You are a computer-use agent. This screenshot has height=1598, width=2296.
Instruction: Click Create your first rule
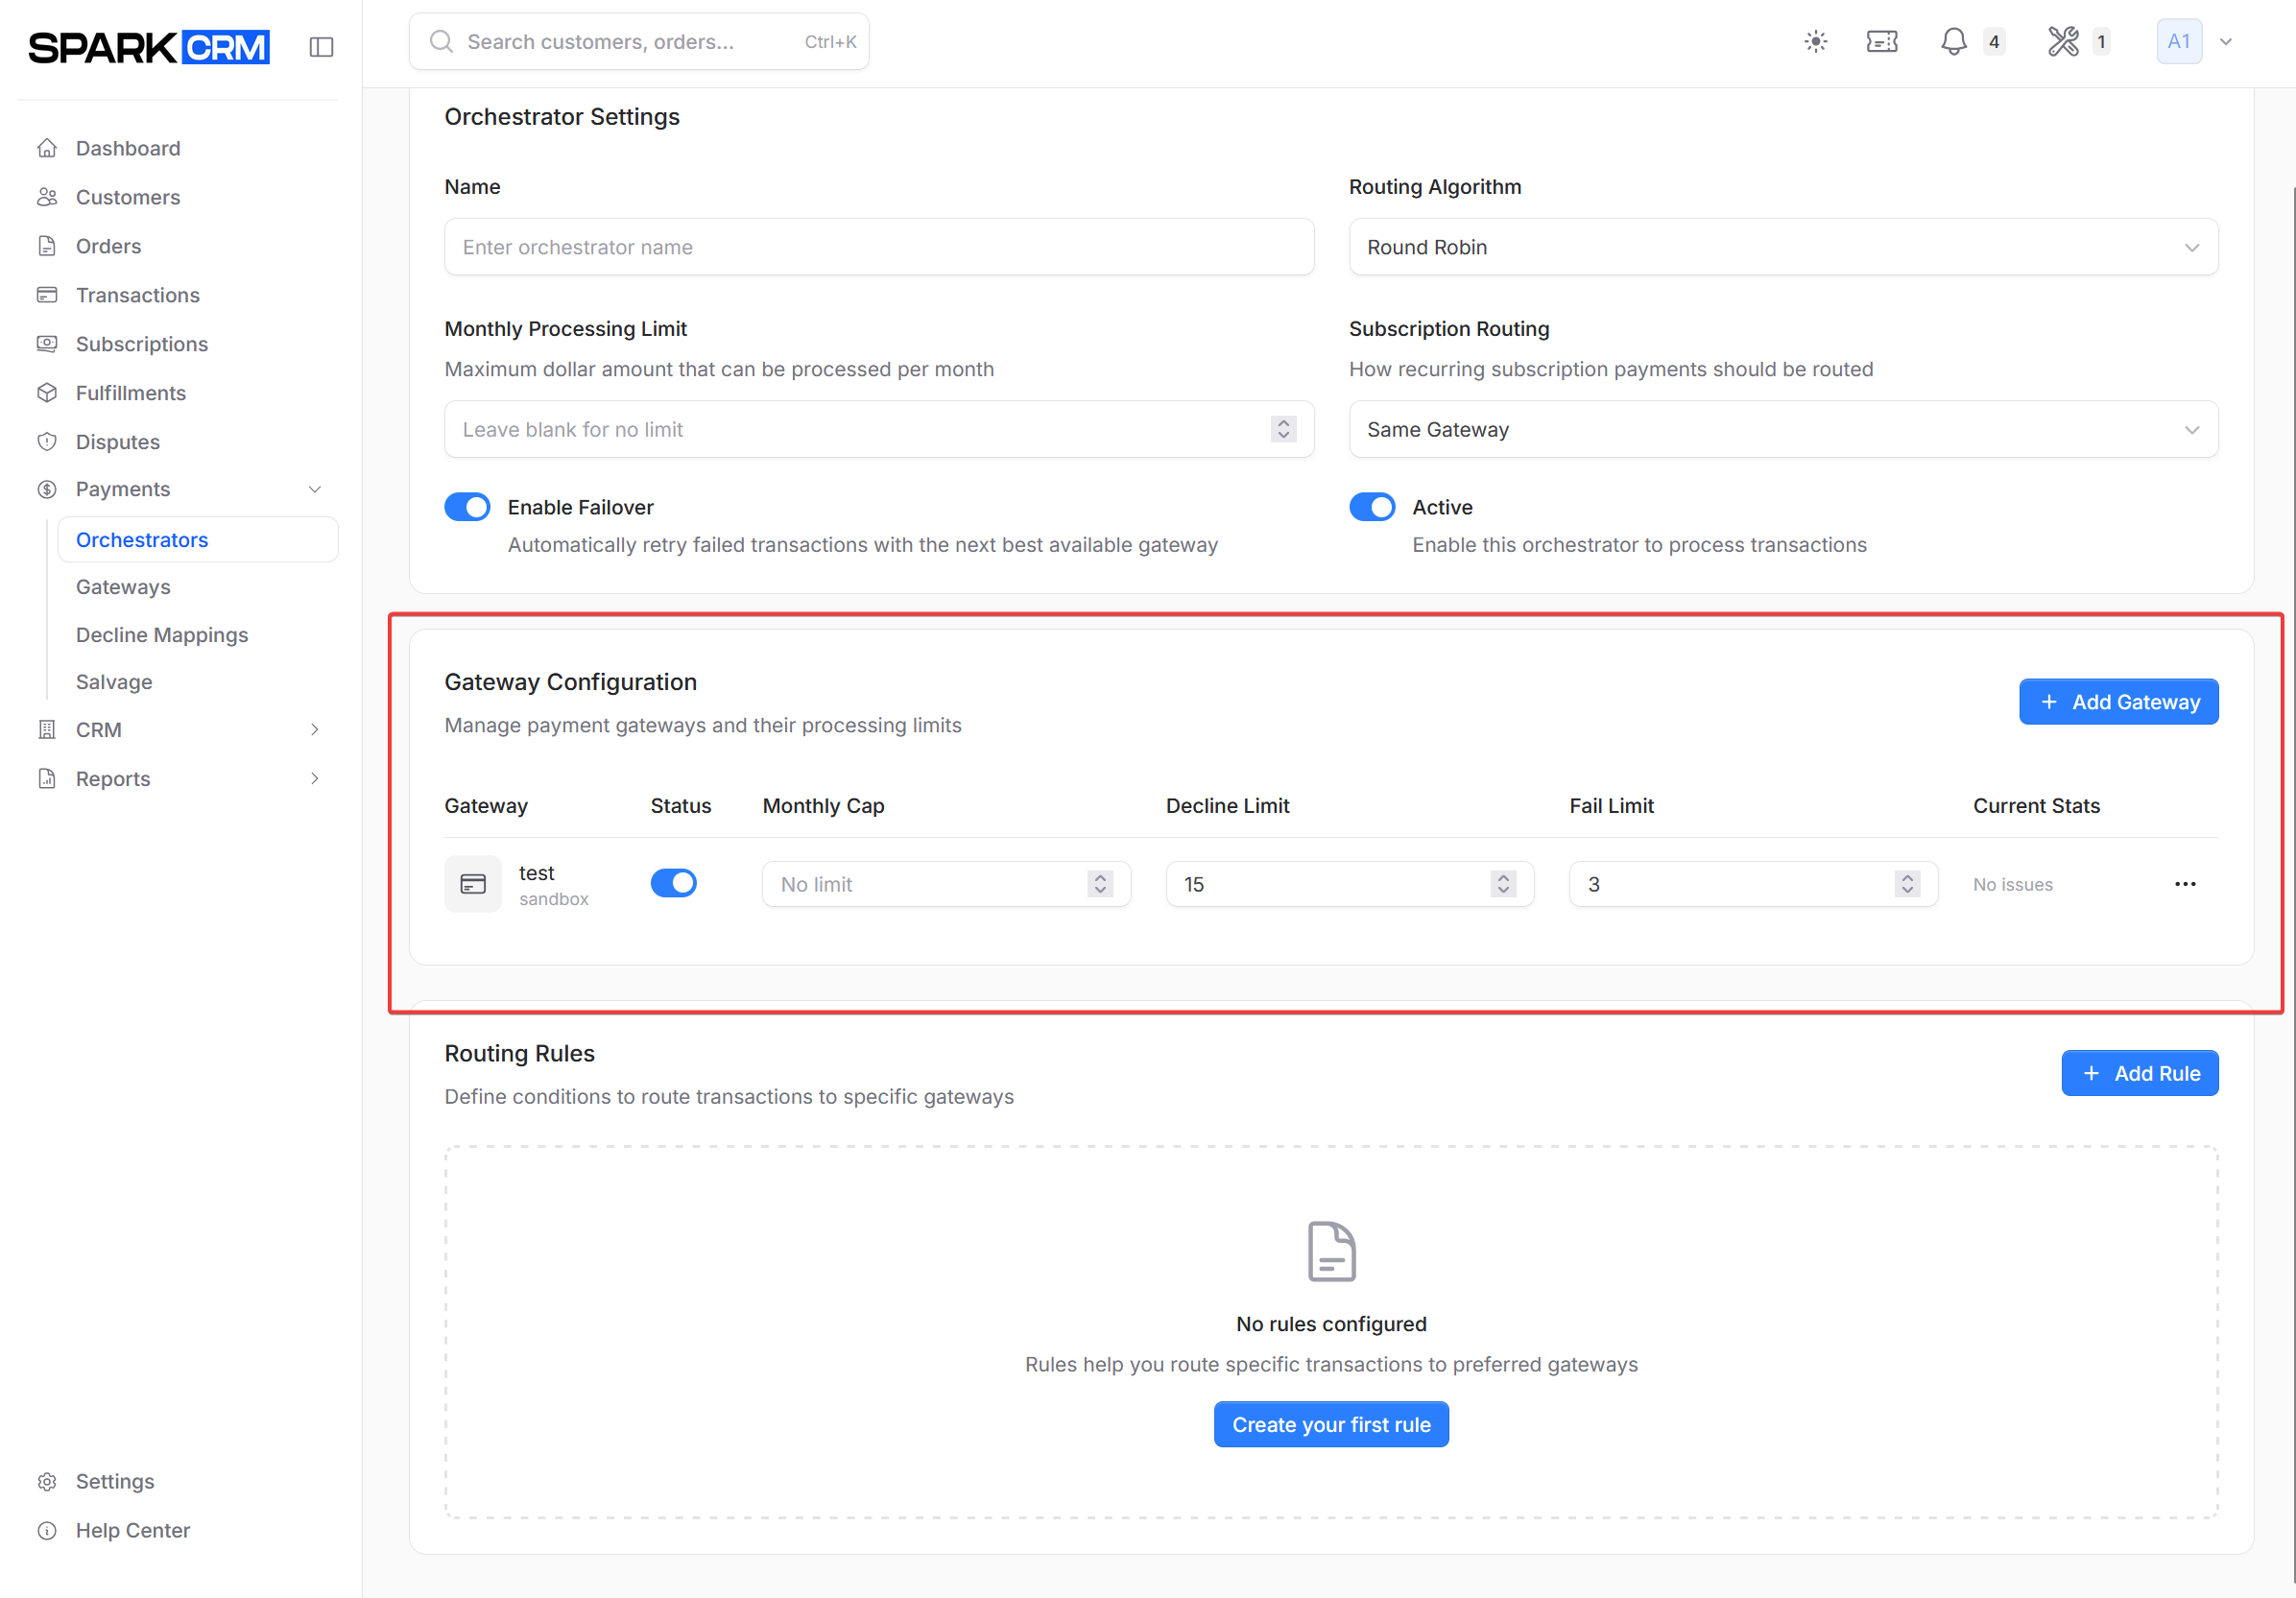(1331, 1424)
